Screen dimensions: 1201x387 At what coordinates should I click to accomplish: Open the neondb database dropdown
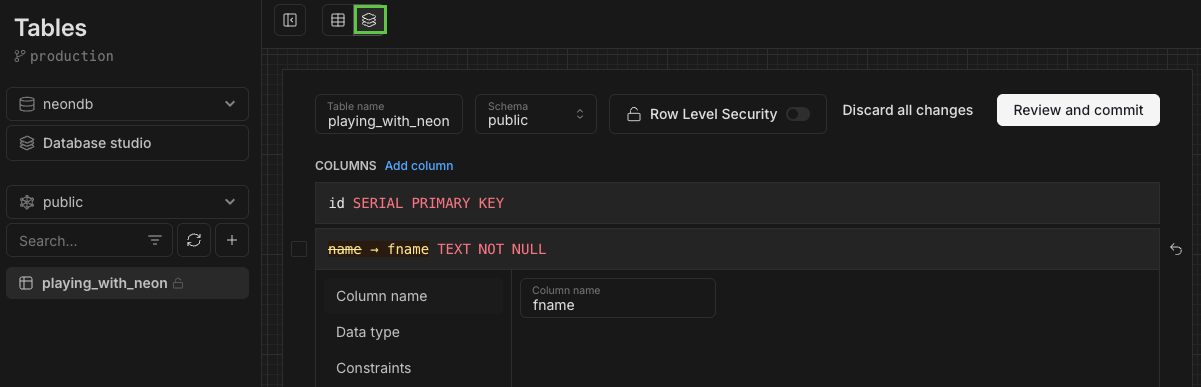pos(128,104)
